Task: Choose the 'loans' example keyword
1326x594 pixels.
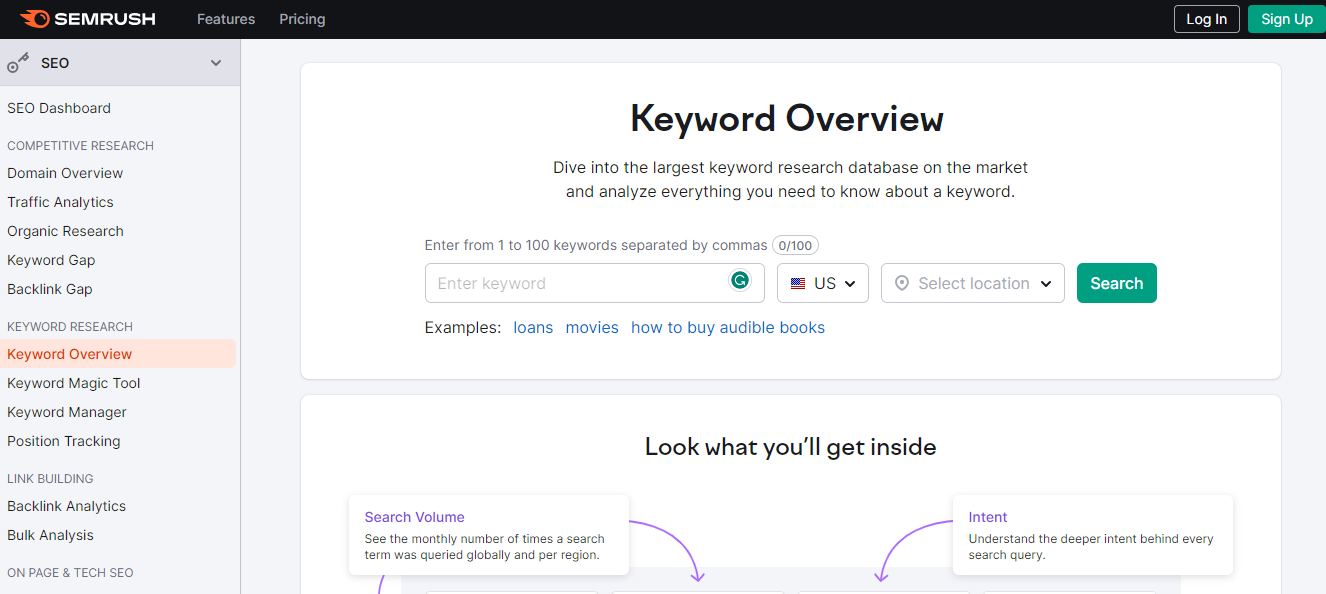Action: 533,328
